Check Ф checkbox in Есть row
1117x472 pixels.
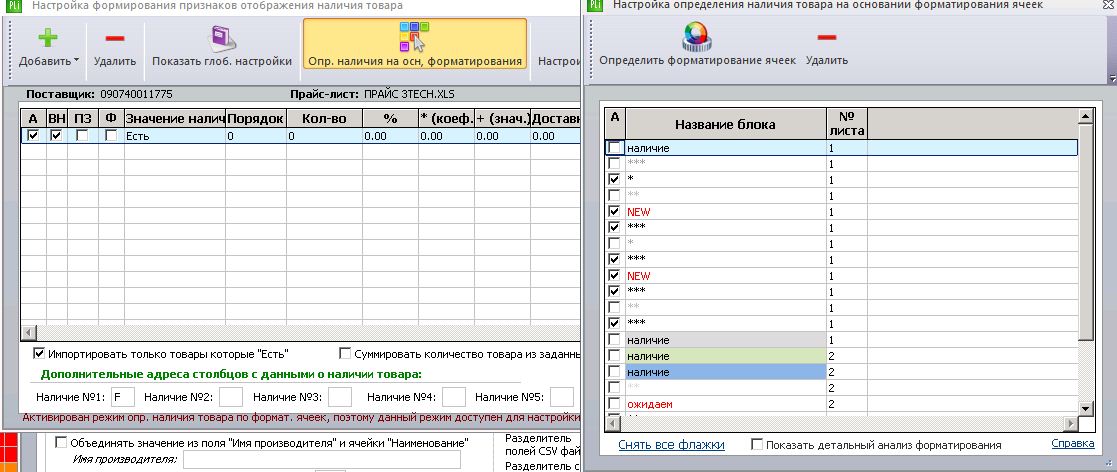(x=111, y=135)
